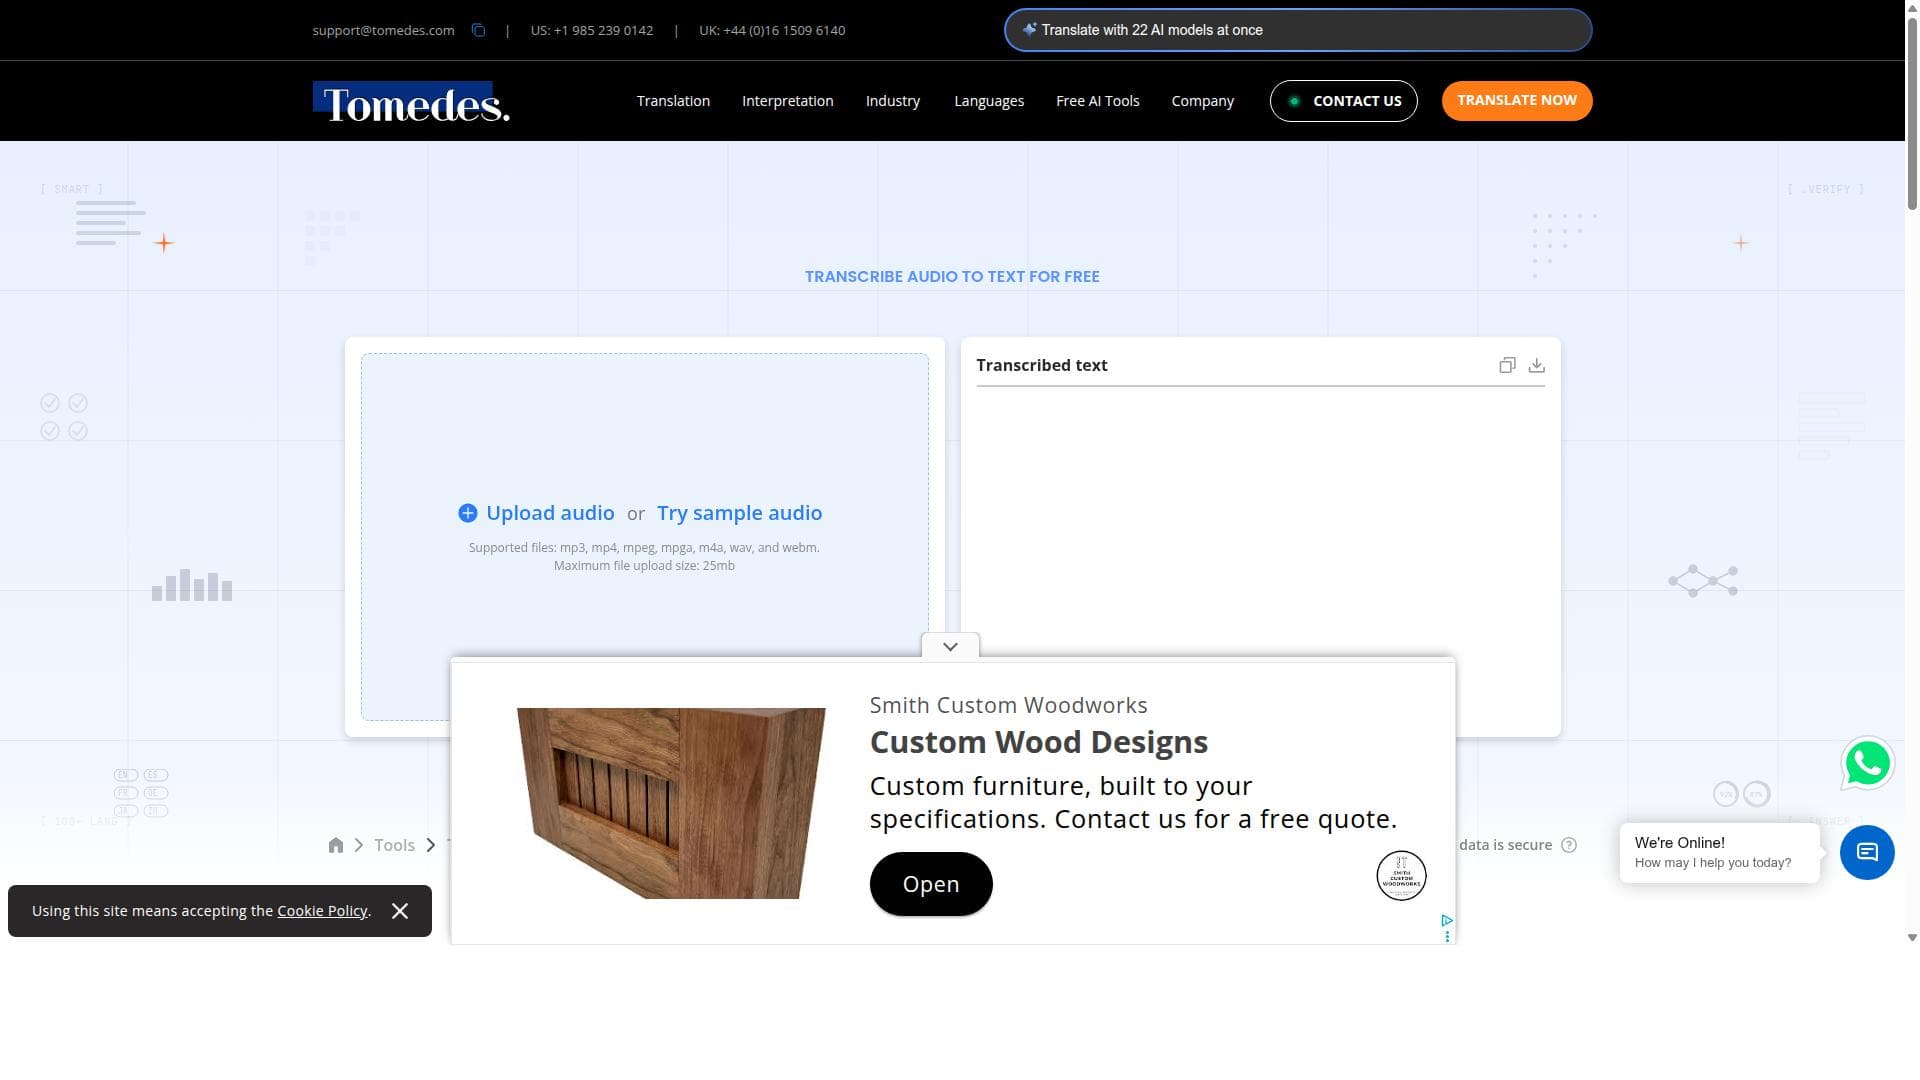Click the Tomedes logo
The height and width of the screenshot is (1080, 1920).
411,102
